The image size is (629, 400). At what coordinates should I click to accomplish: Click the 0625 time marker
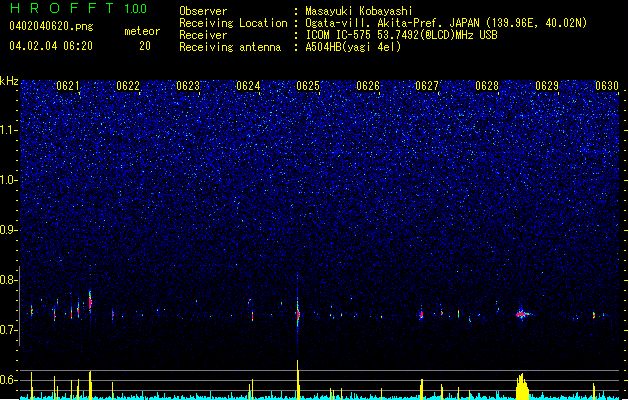[308, 86]
